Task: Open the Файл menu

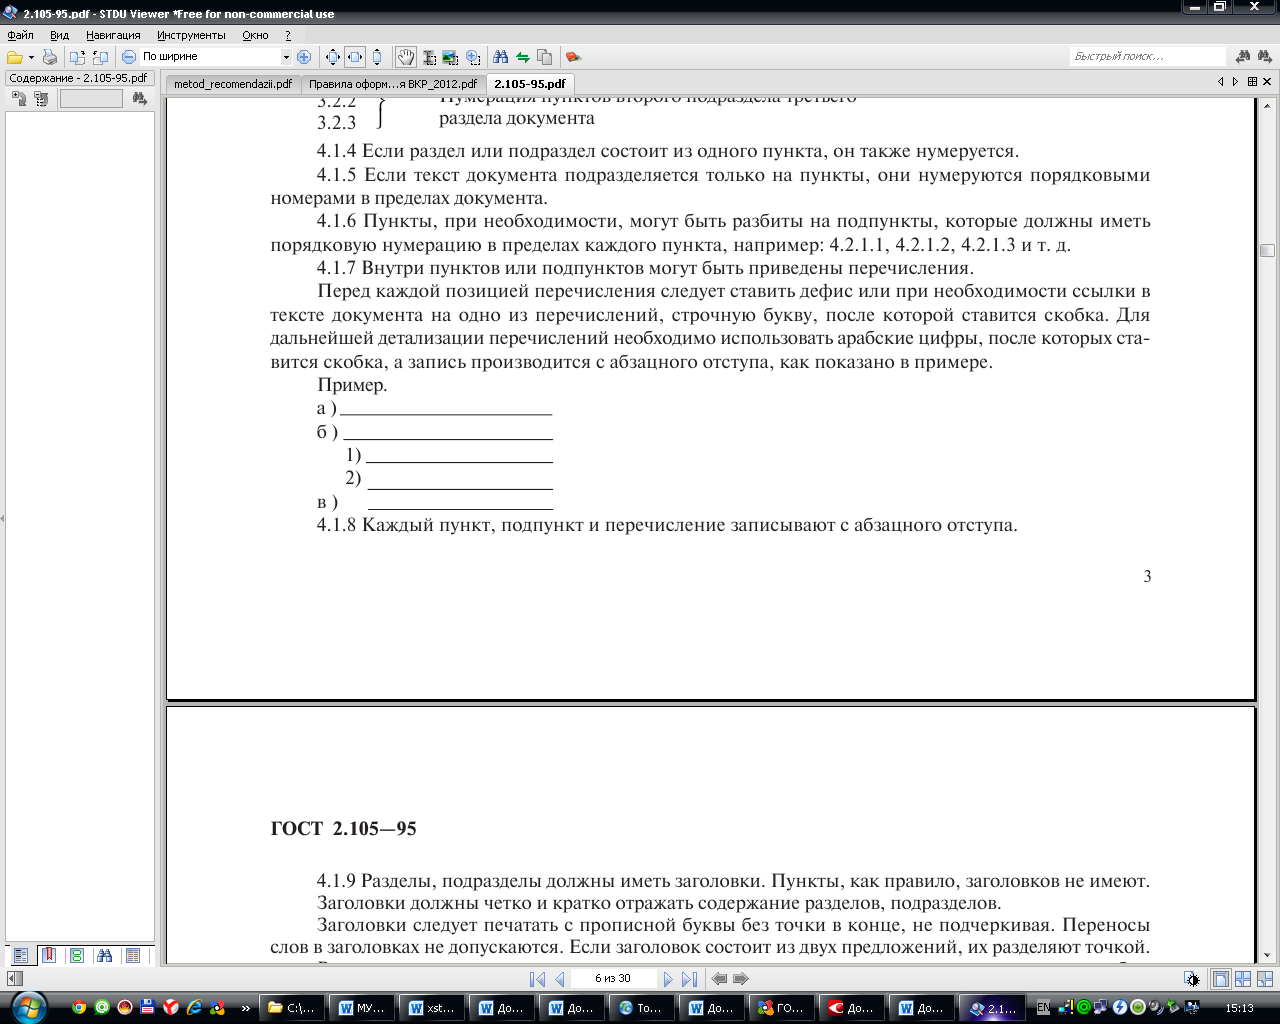Action: click(x=20, y=35)
